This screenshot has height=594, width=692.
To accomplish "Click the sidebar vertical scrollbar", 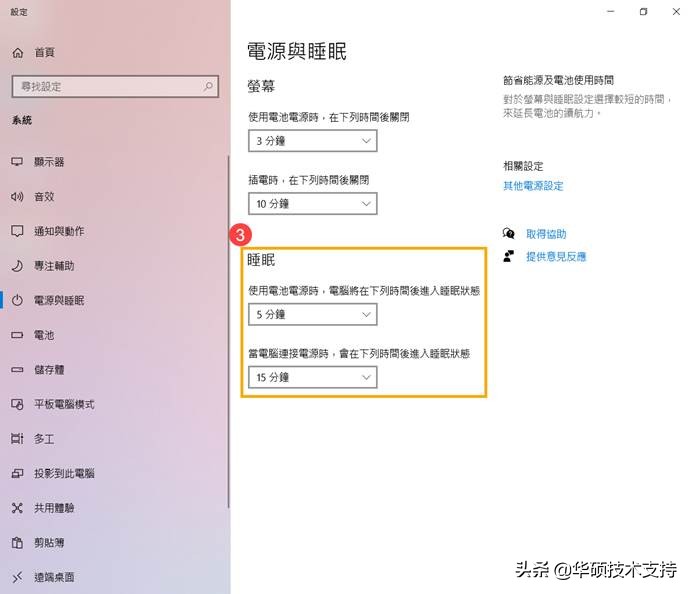I will pos(229,331).
